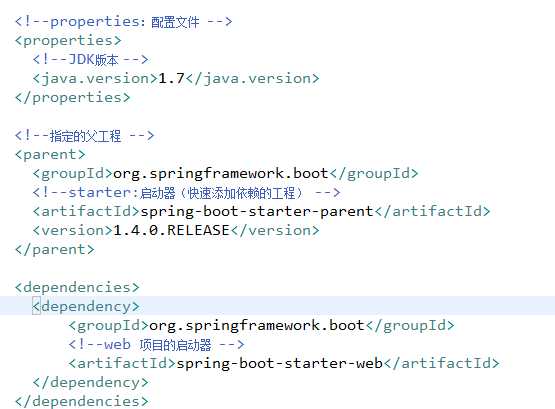Image resolution: width=555 pixels, height=409 pixels.
Task: Click the opening <parent> tag
Action: [50, 155]
